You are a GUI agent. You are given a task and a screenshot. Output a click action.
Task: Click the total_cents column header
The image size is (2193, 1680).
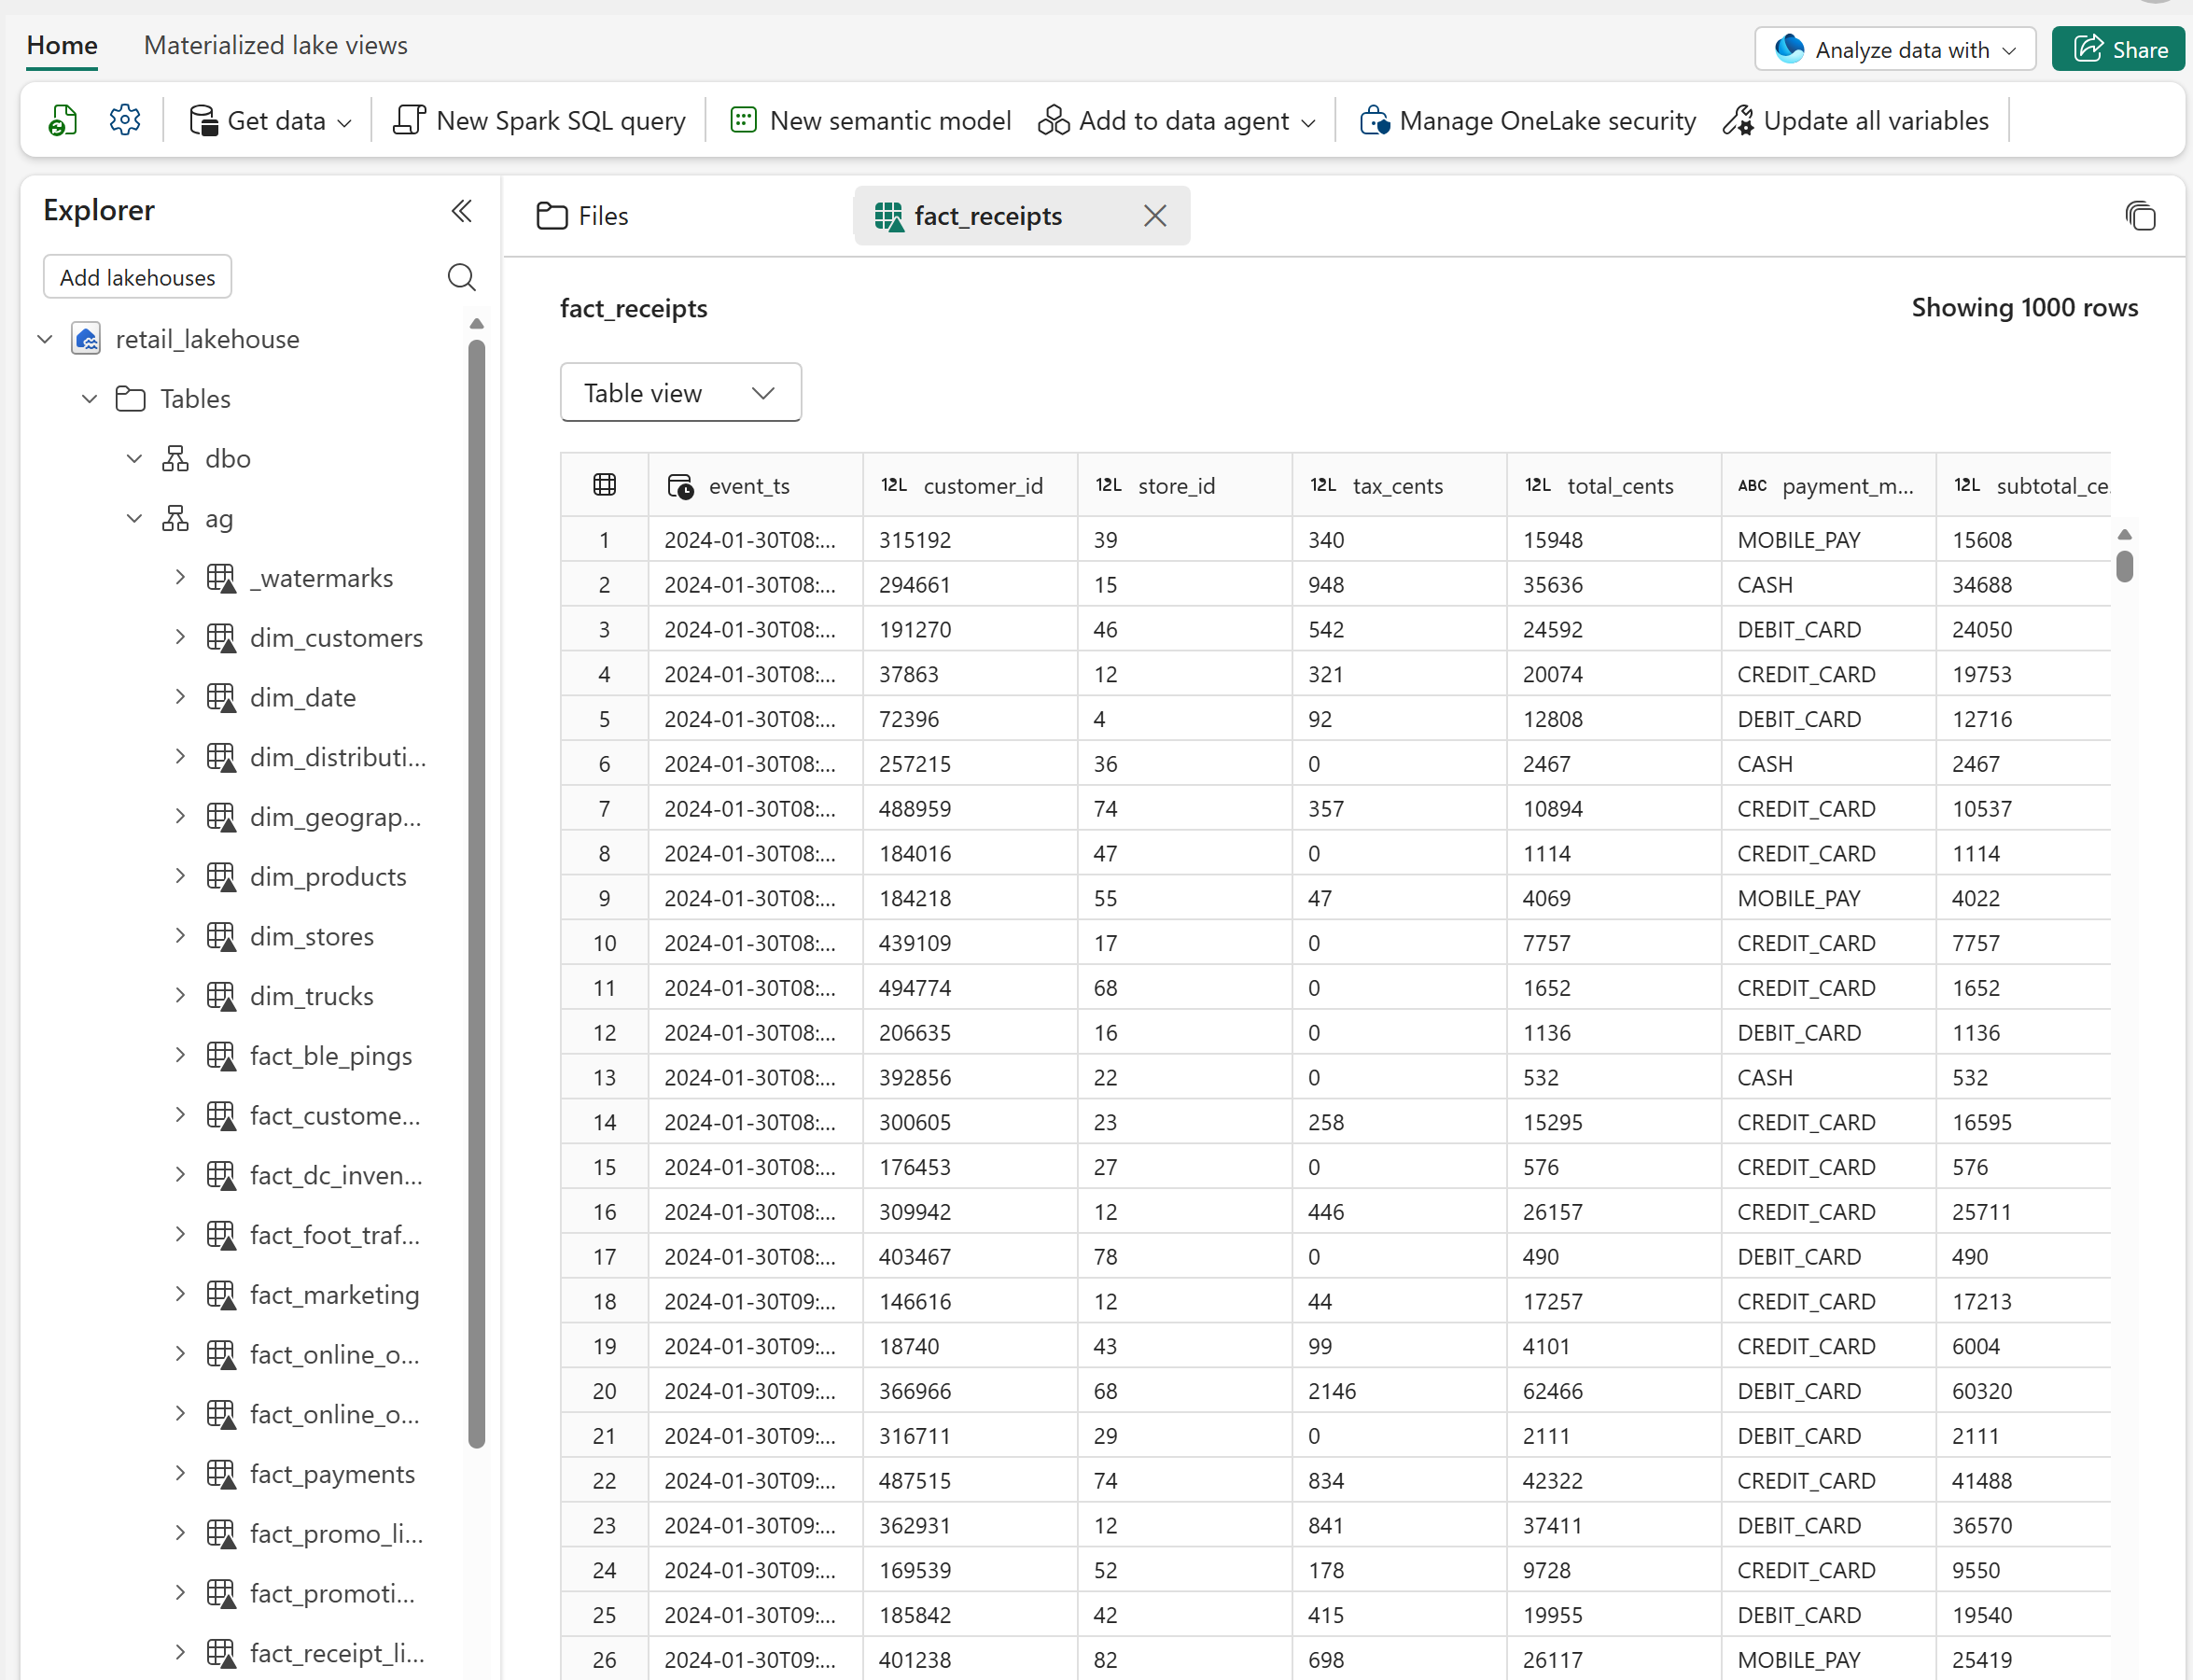[x=1614, y=485]
